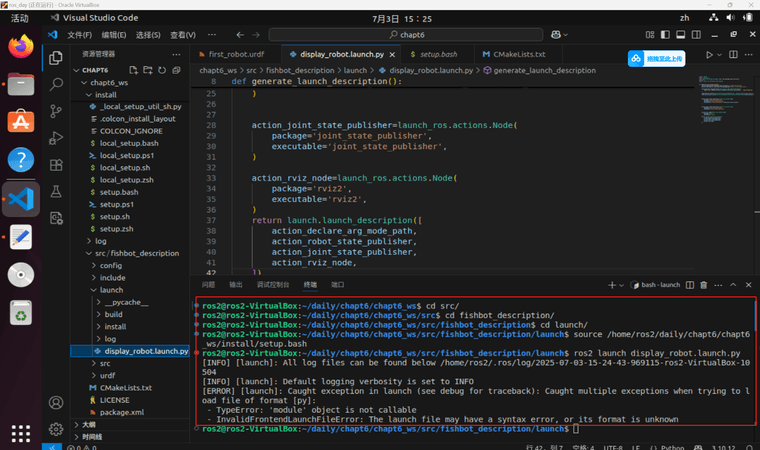Split the terminal pane
This screenshot has height=450, width=760.
click(x=690, y=285)
